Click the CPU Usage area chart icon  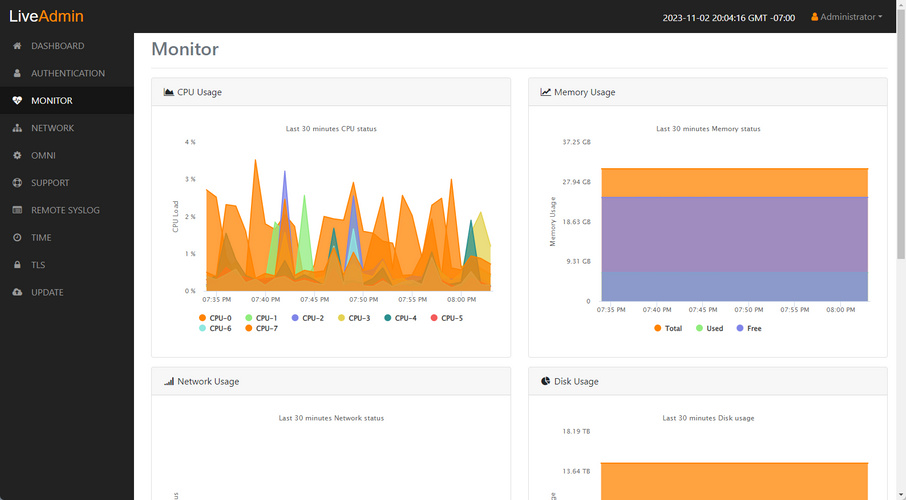tap(169, 92)
